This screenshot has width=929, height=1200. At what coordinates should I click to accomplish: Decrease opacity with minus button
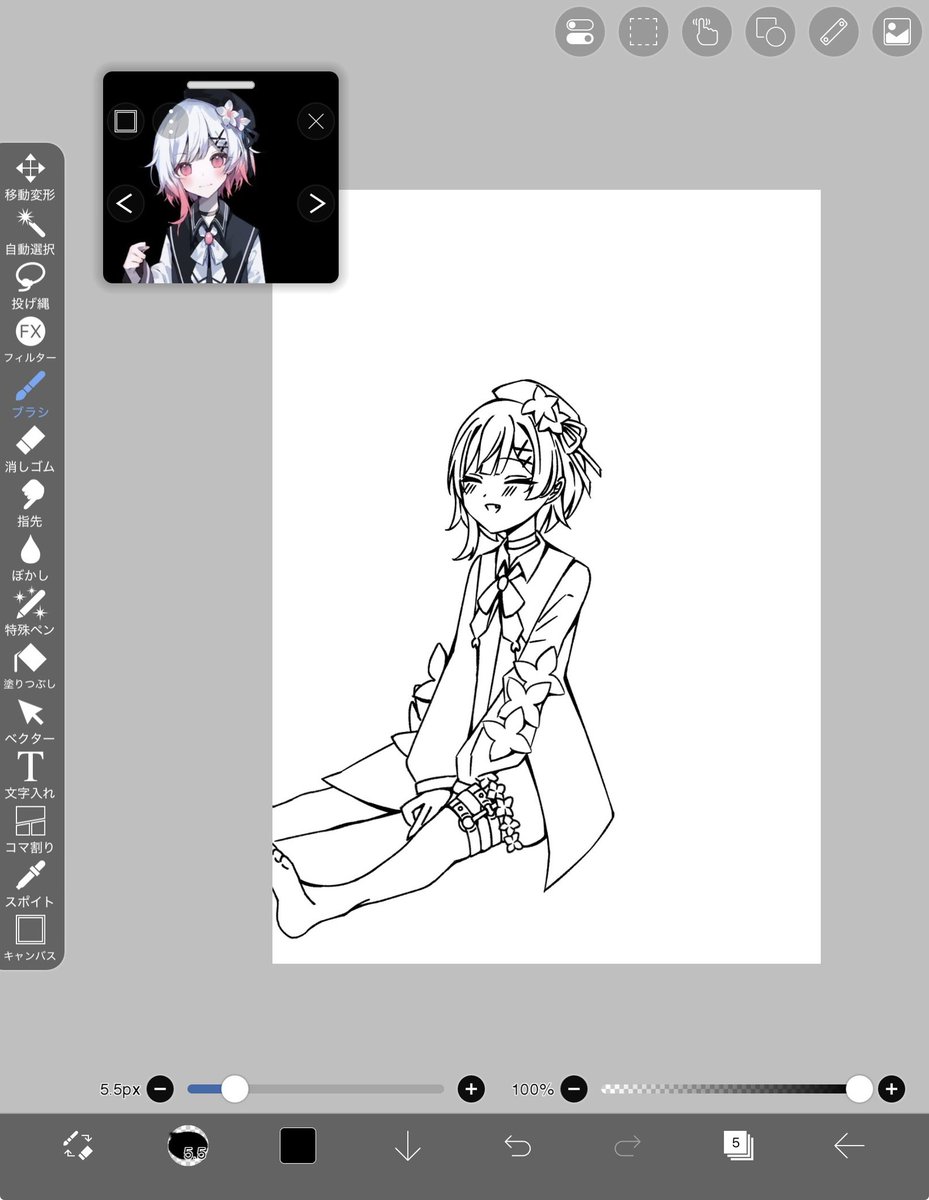tap(573, 1089)
